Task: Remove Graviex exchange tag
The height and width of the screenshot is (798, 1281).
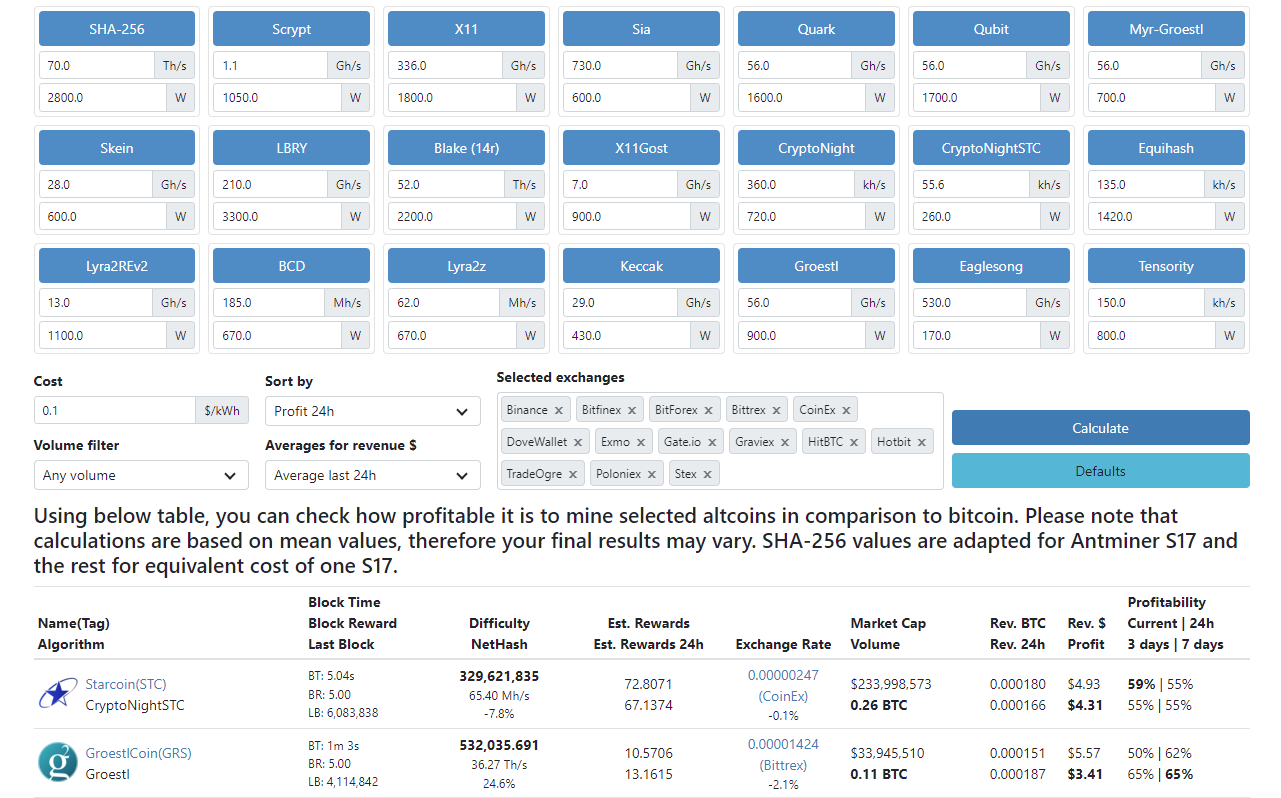Action: pyautogui.click(x=785, y=442)
